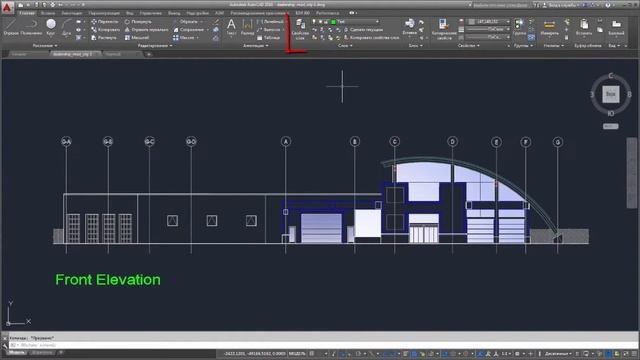Choose the Выноска (Leader) tool
640x360 pixels.
point(269,29)
